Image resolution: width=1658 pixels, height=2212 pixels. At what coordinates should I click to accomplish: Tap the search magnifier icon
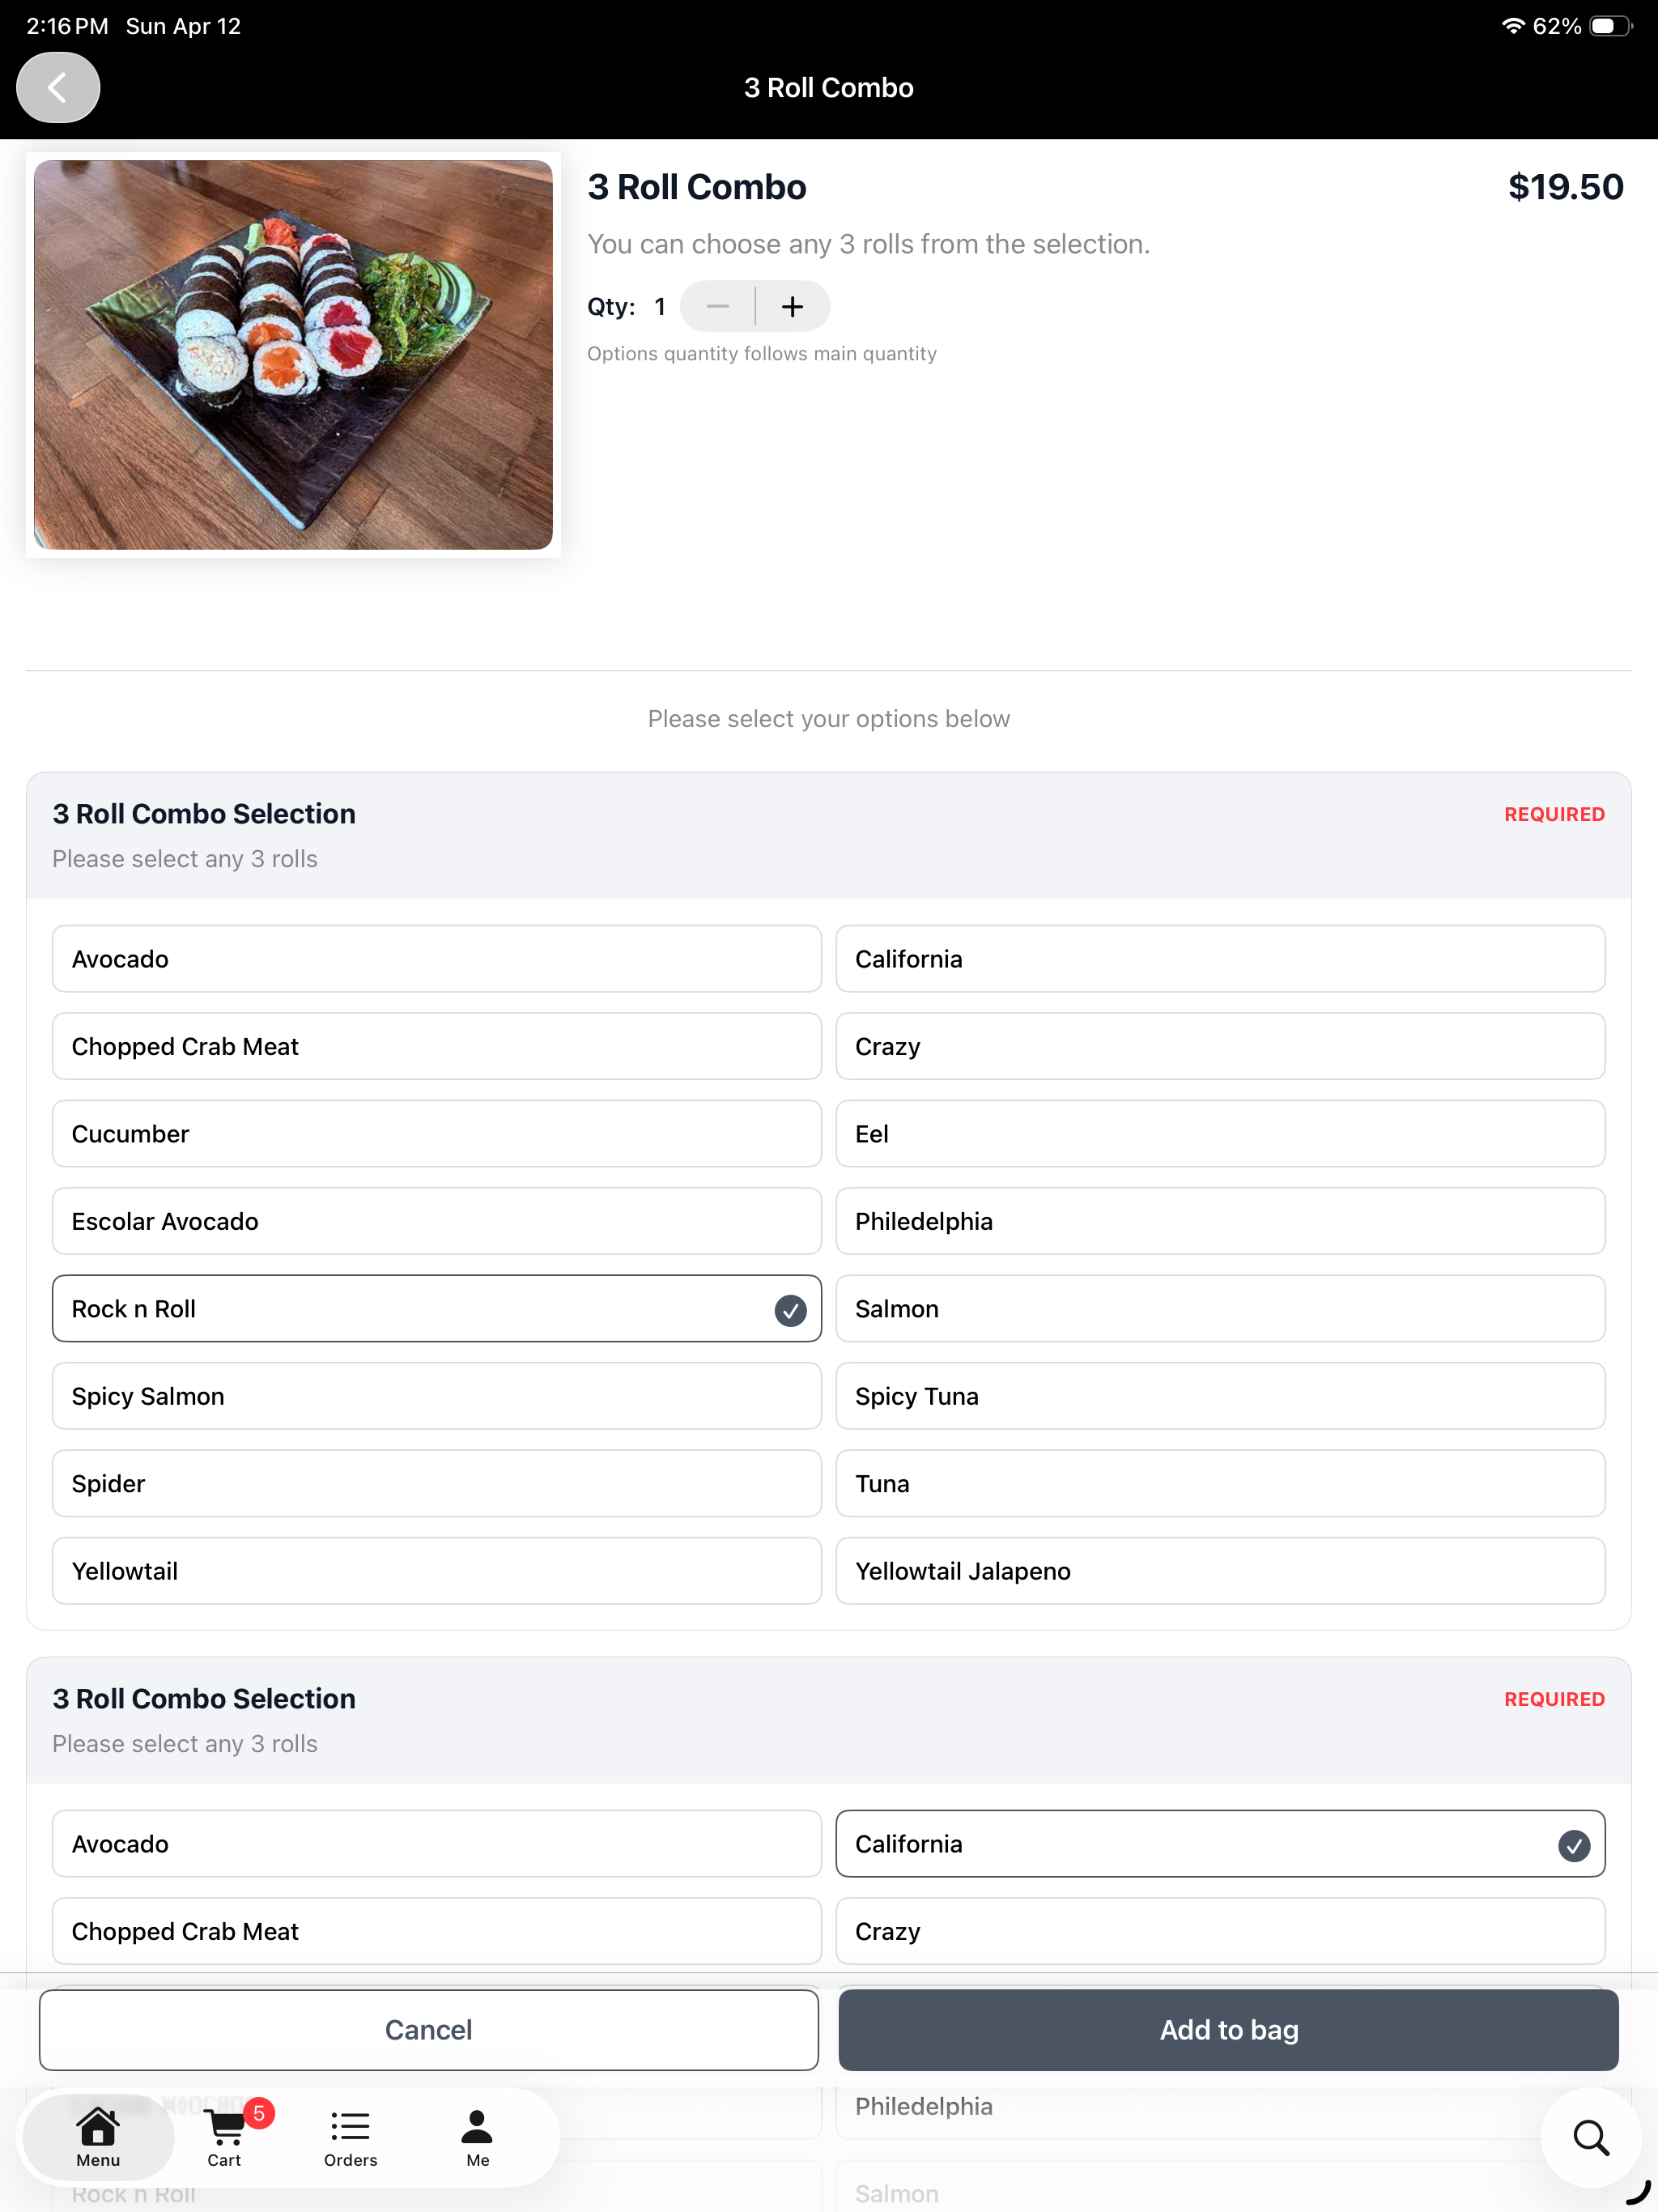coord(1591,2138)
